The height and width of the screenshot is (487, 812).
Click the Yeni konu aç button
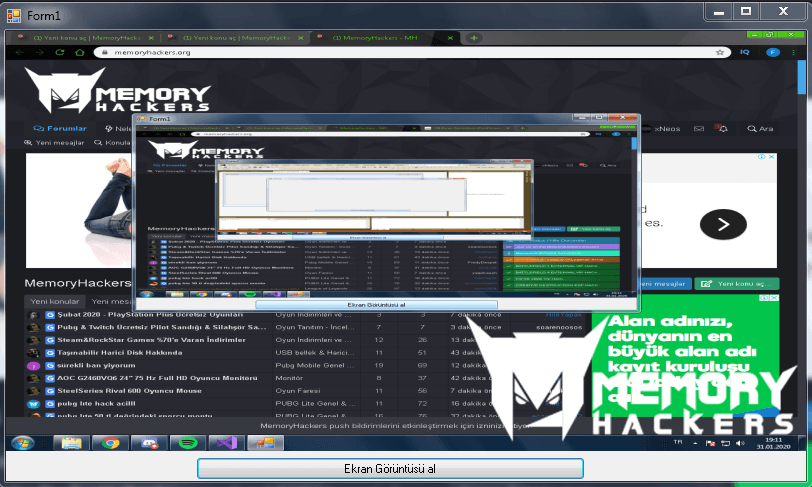[x=737, y=284]
